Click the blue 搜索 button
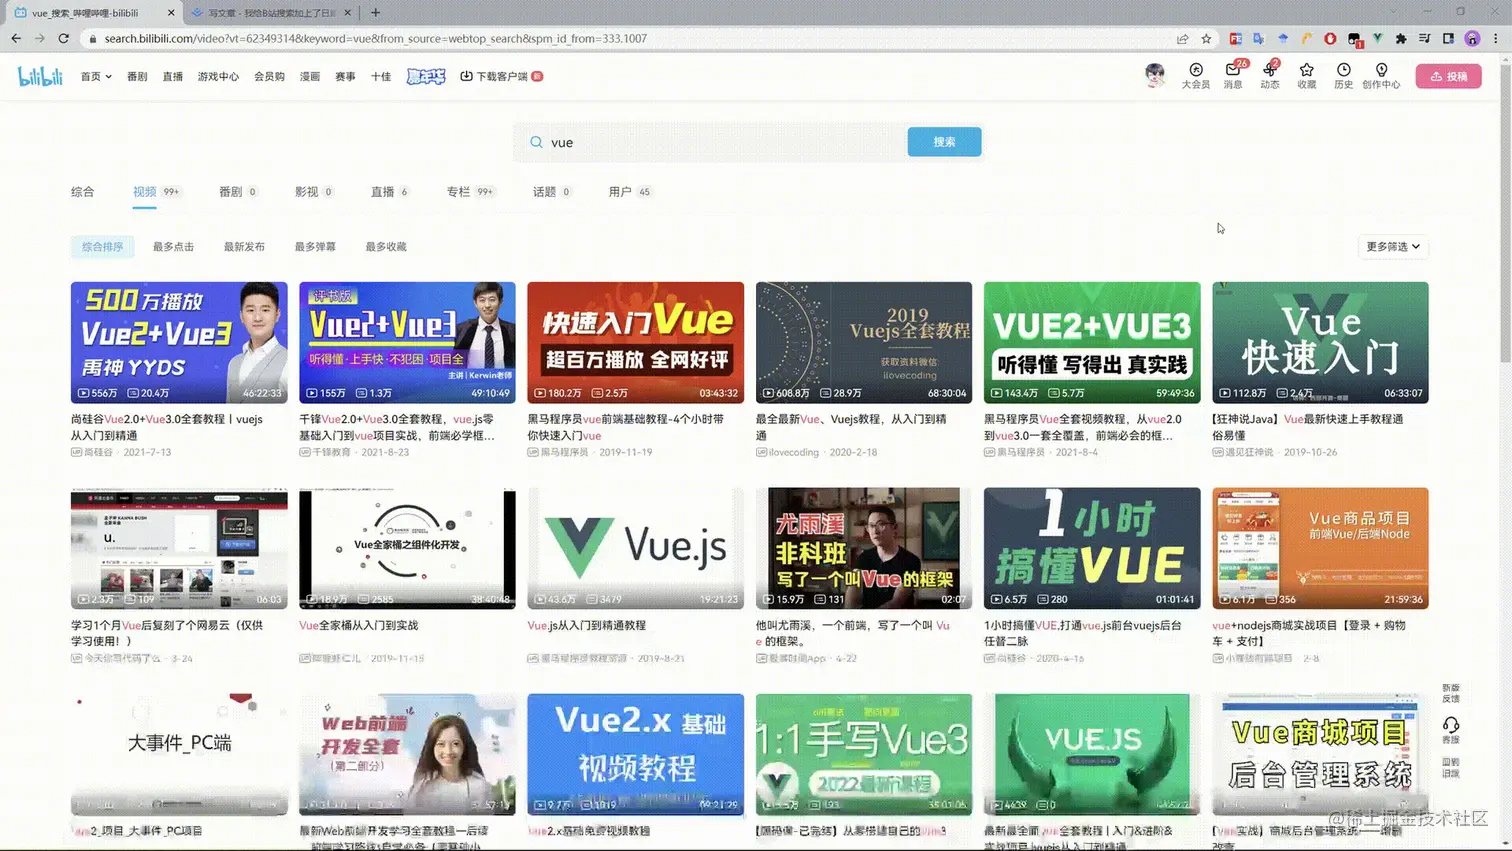The height and width of the screenshot is (851, 1512). click(944, 142)
